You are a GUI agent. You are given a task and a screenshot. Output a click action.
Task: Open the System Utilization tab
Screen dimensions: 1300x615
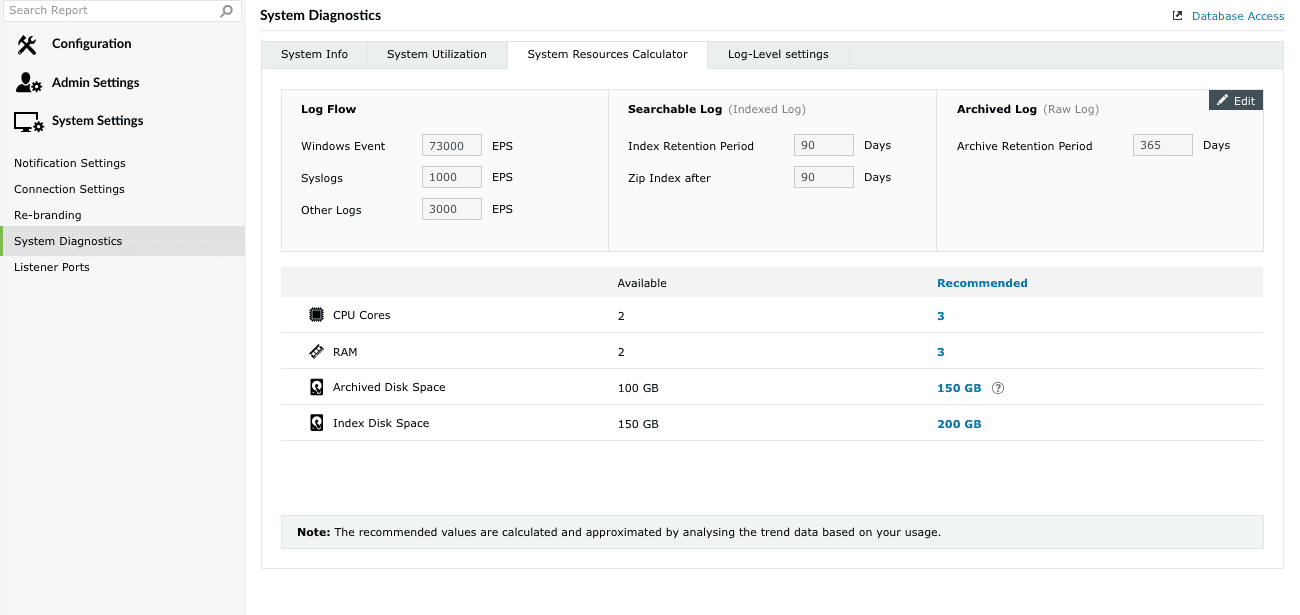click(x=437, y=54)
